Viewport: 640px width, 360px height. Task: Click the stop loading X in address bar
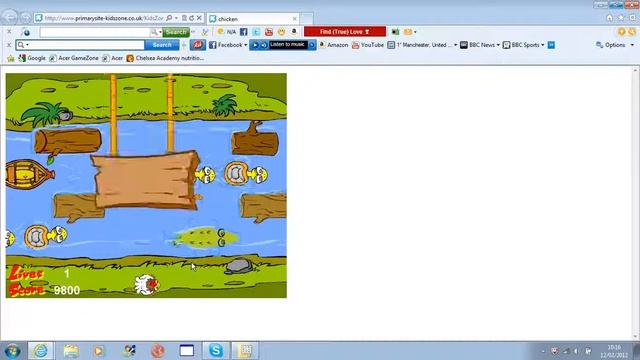click(199, 18)
